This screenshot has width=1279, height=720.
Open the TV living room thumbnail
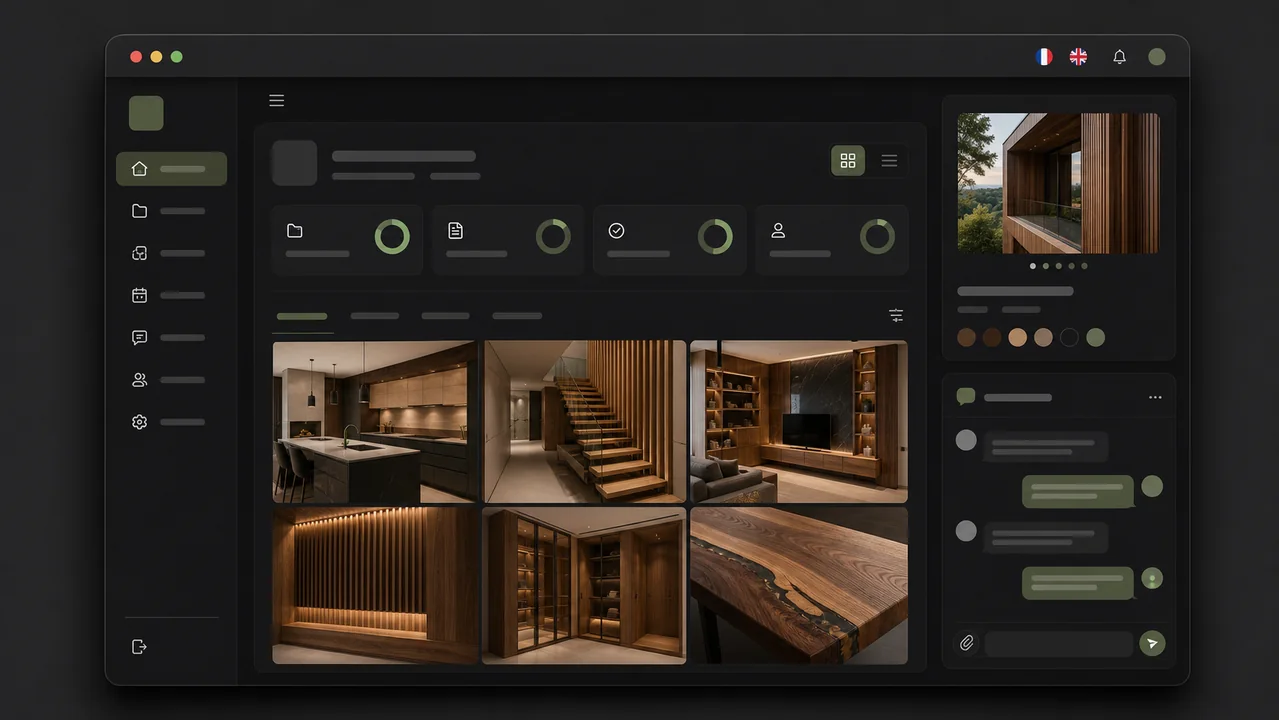(x=799, y=422)
